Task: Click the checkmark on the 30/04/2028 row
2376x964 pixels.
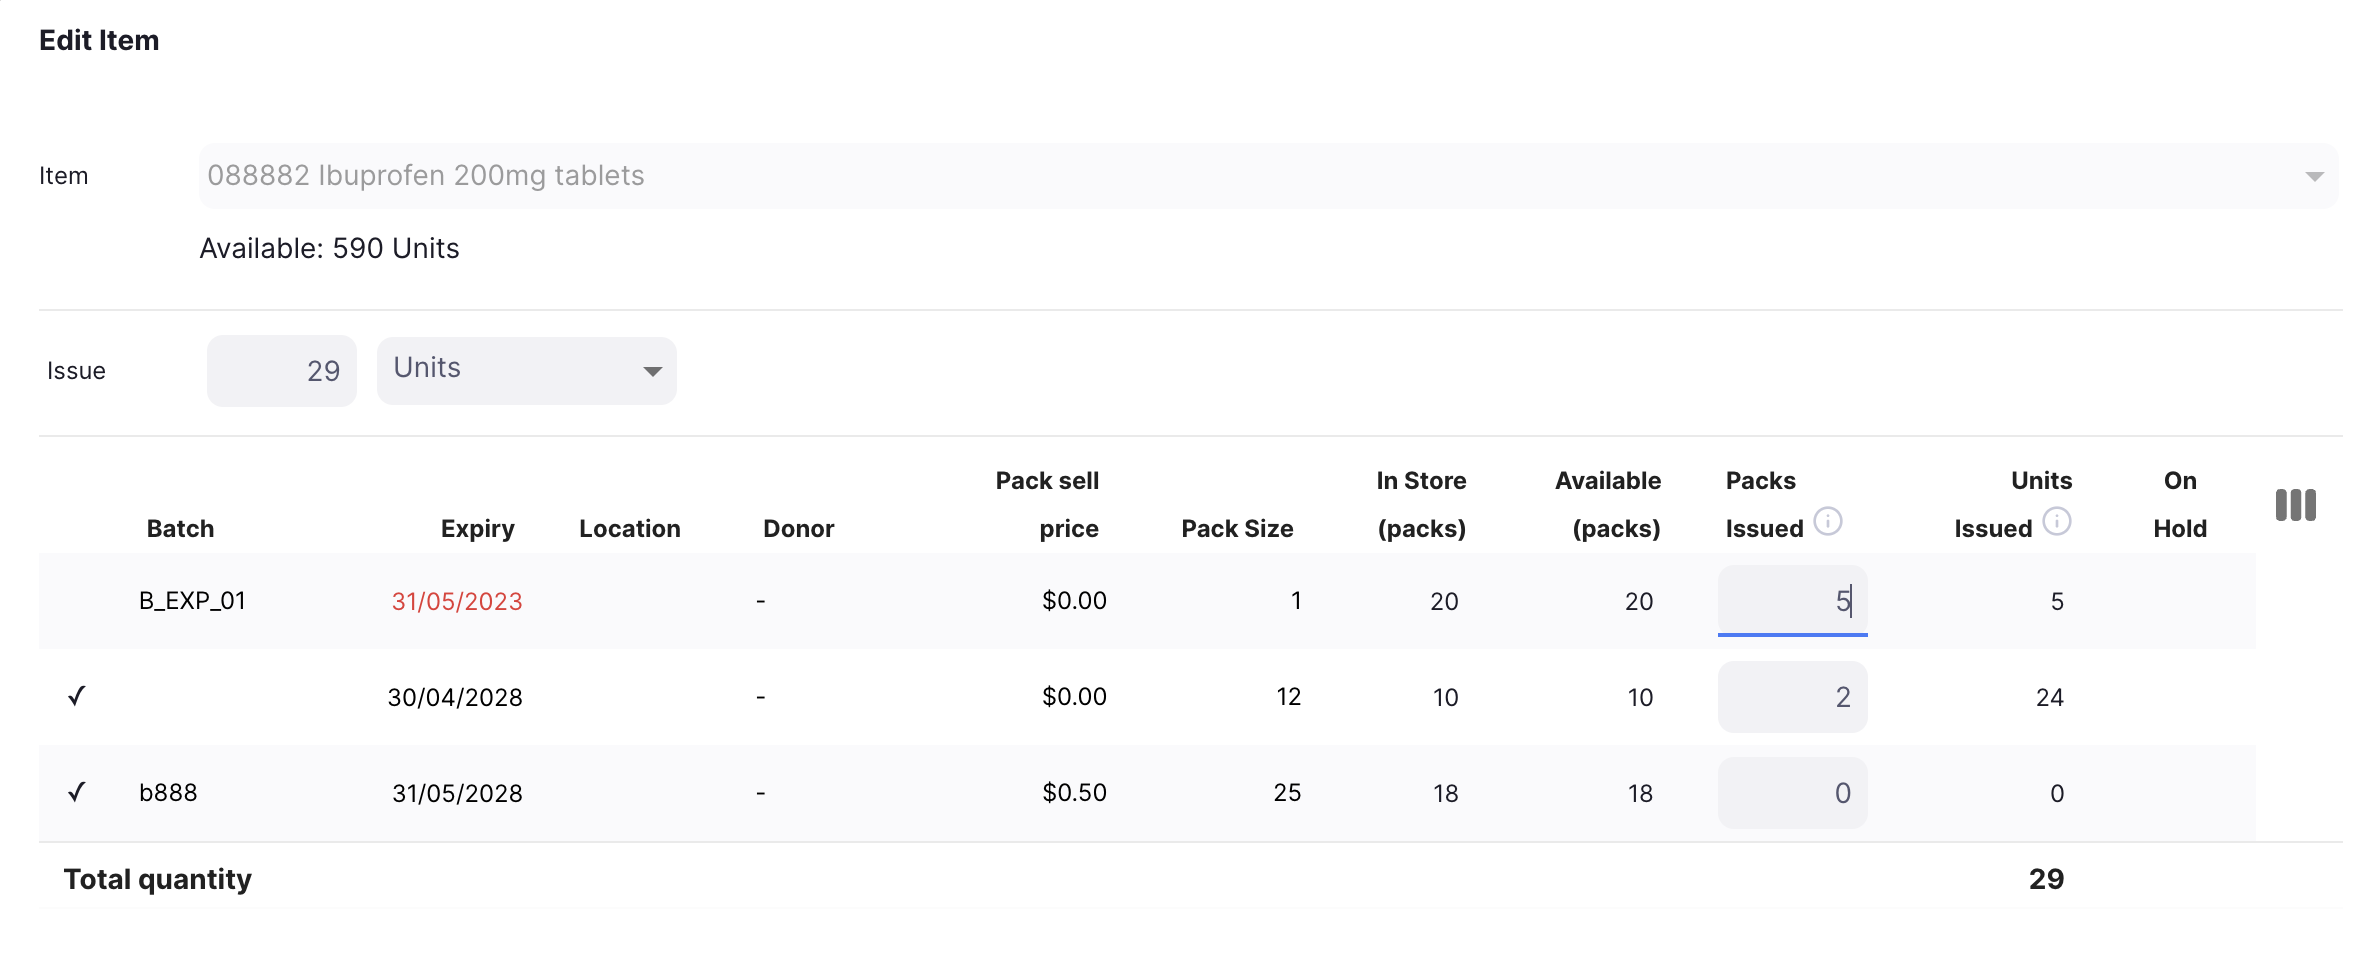Action: pyautogui.click(x=77, y=696)
